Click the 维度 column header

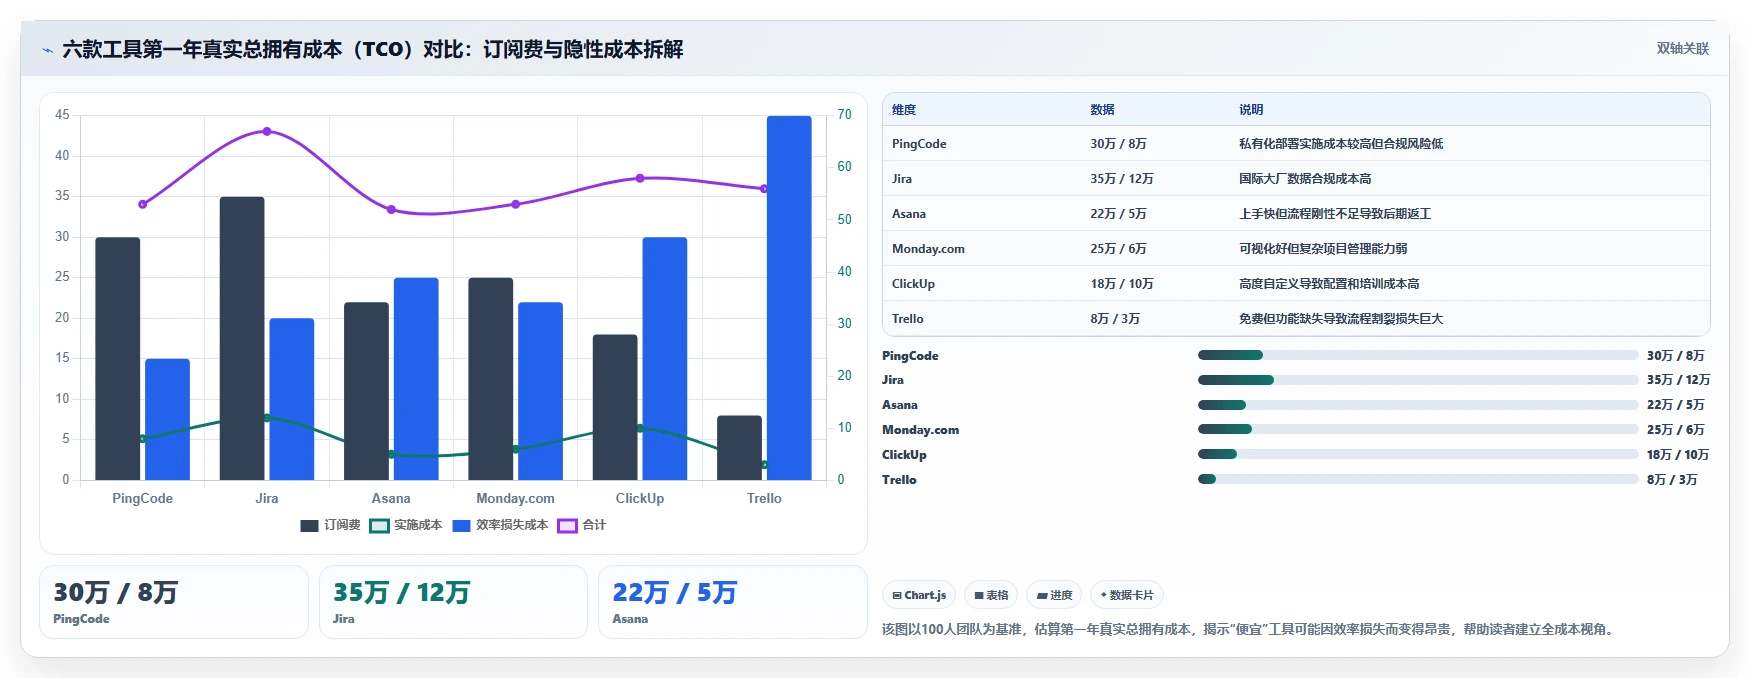[904, 110]
